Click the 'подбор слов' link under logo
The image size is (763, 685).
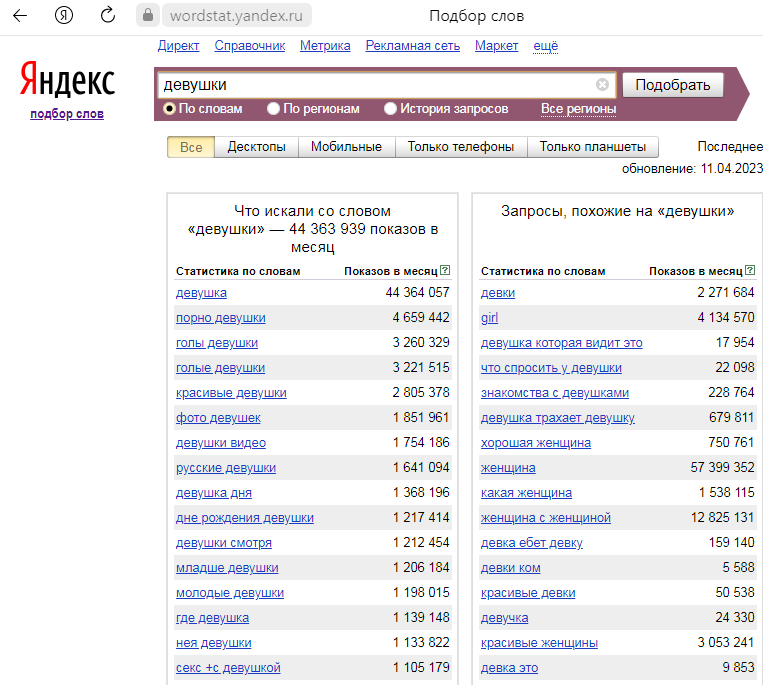[x=67, y=114]
